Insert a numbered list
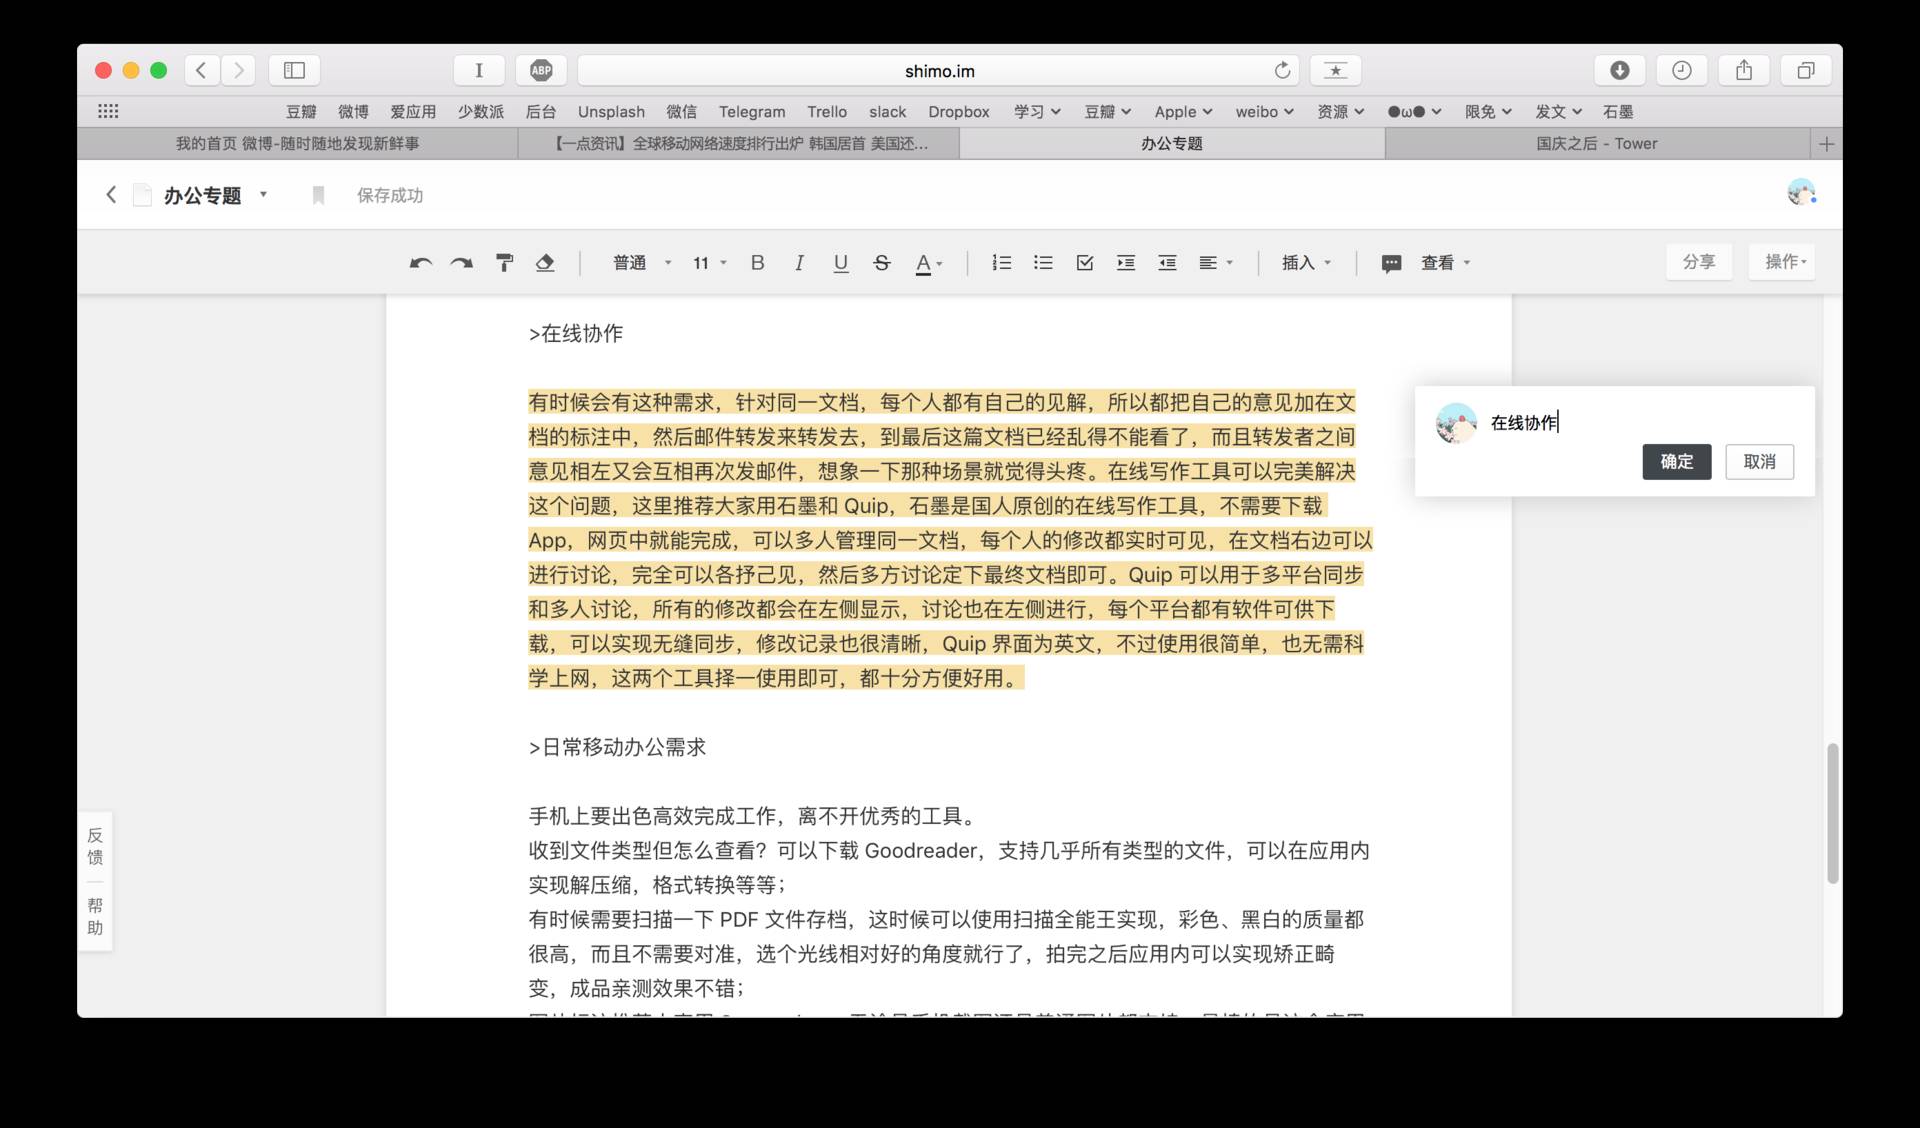Image resolution: width=1920 pixels, height=1128 pixels. tap(1001, 263)
